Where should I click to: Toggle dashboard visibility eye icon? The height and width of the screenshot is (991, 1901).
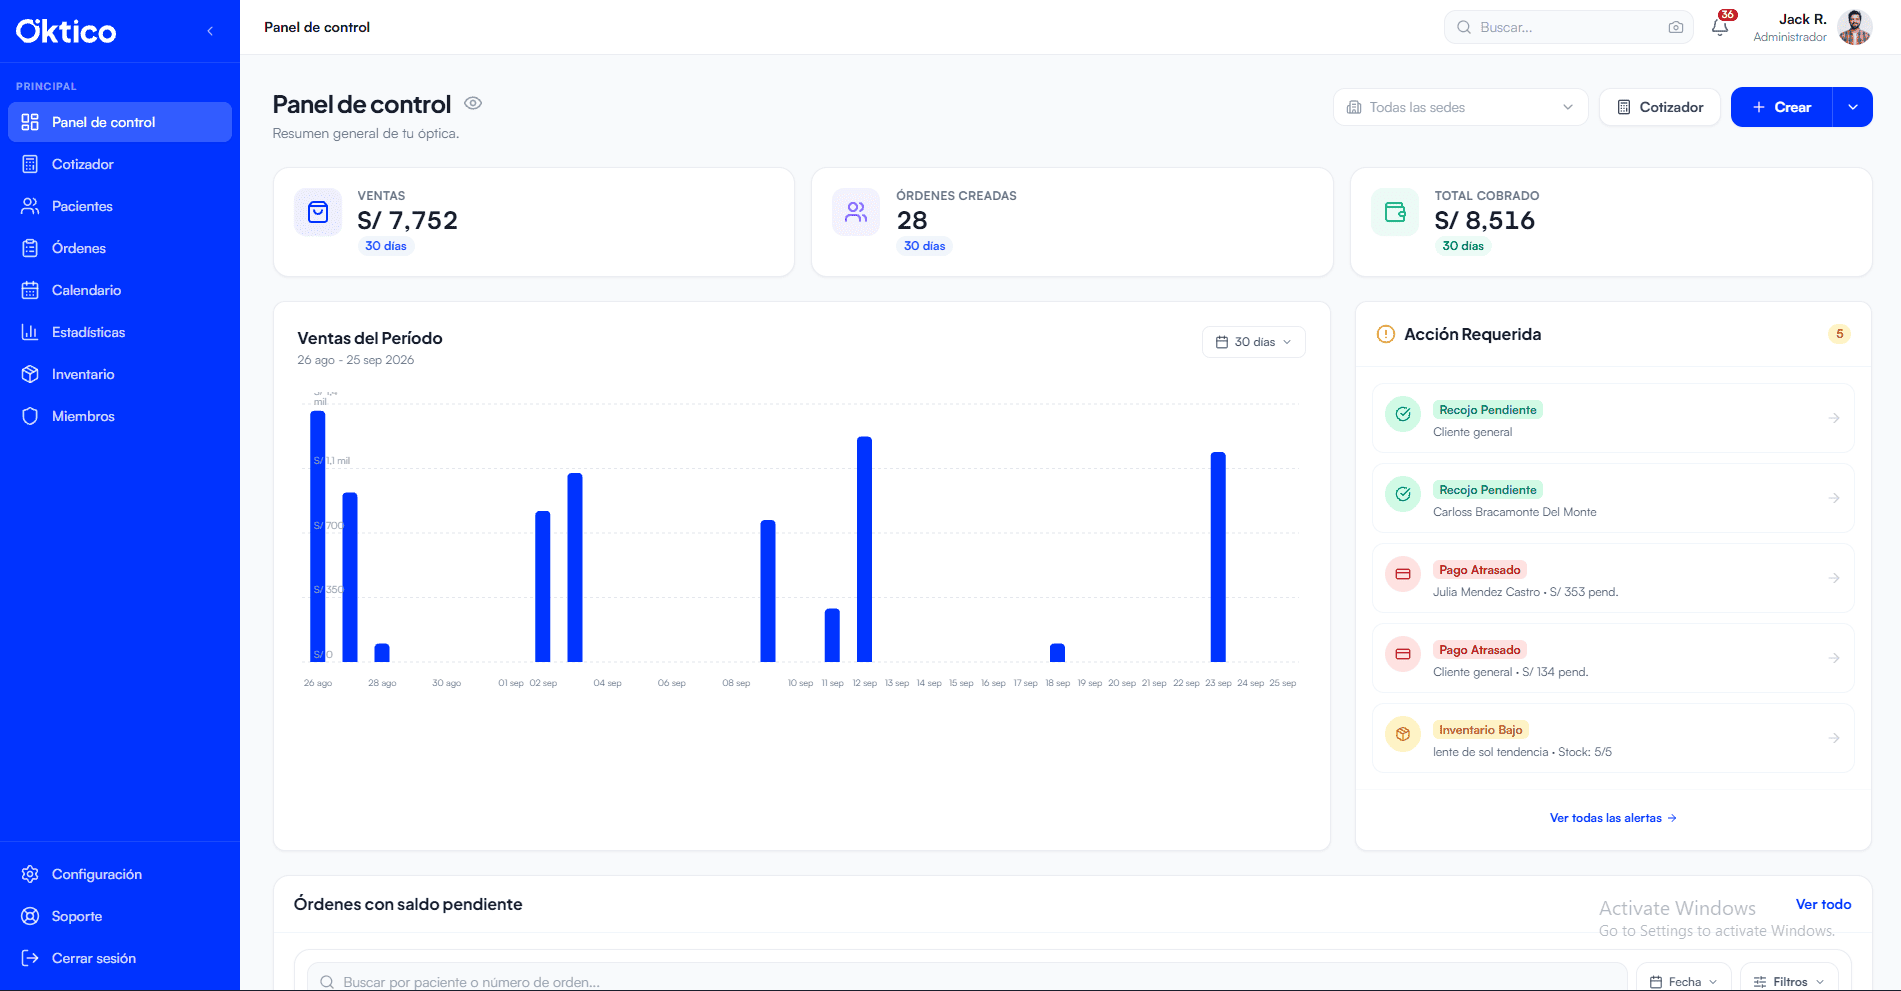(x=473, y=103)
